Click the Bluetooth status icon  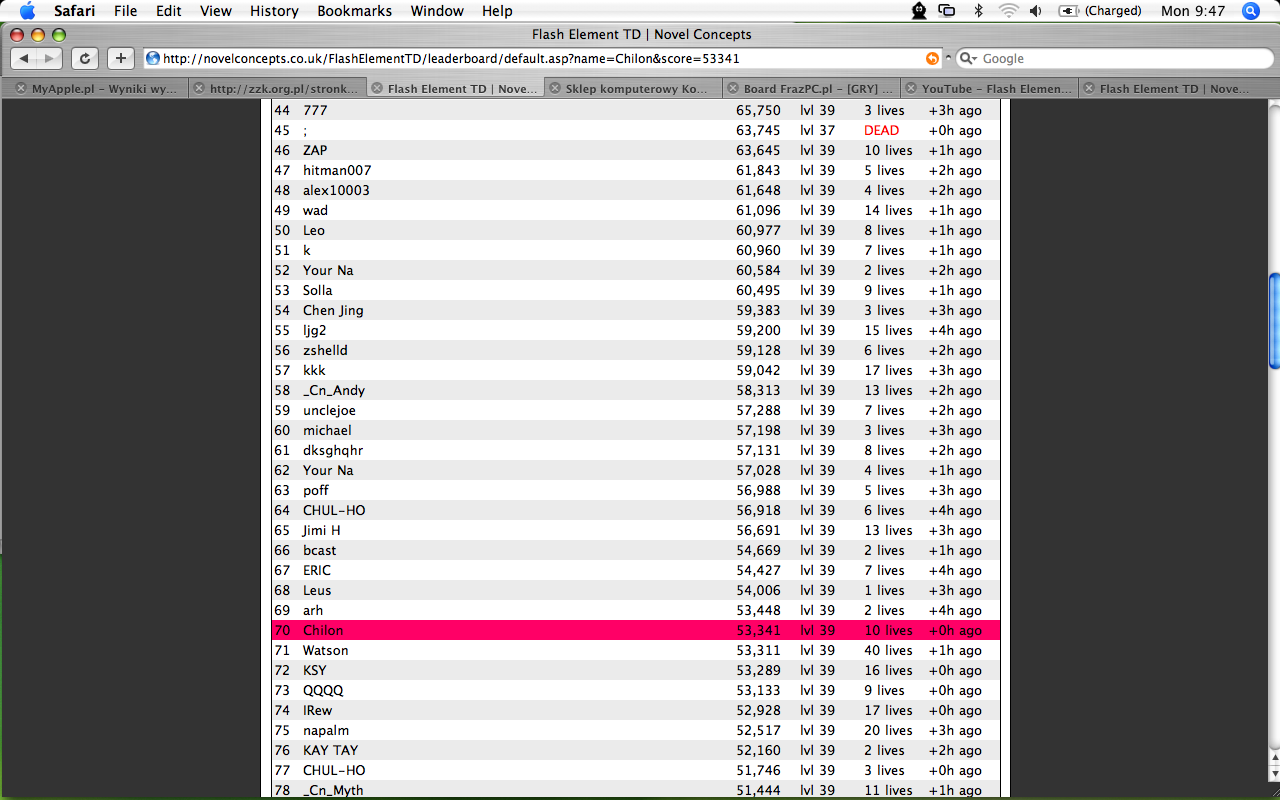click(978, 11)
